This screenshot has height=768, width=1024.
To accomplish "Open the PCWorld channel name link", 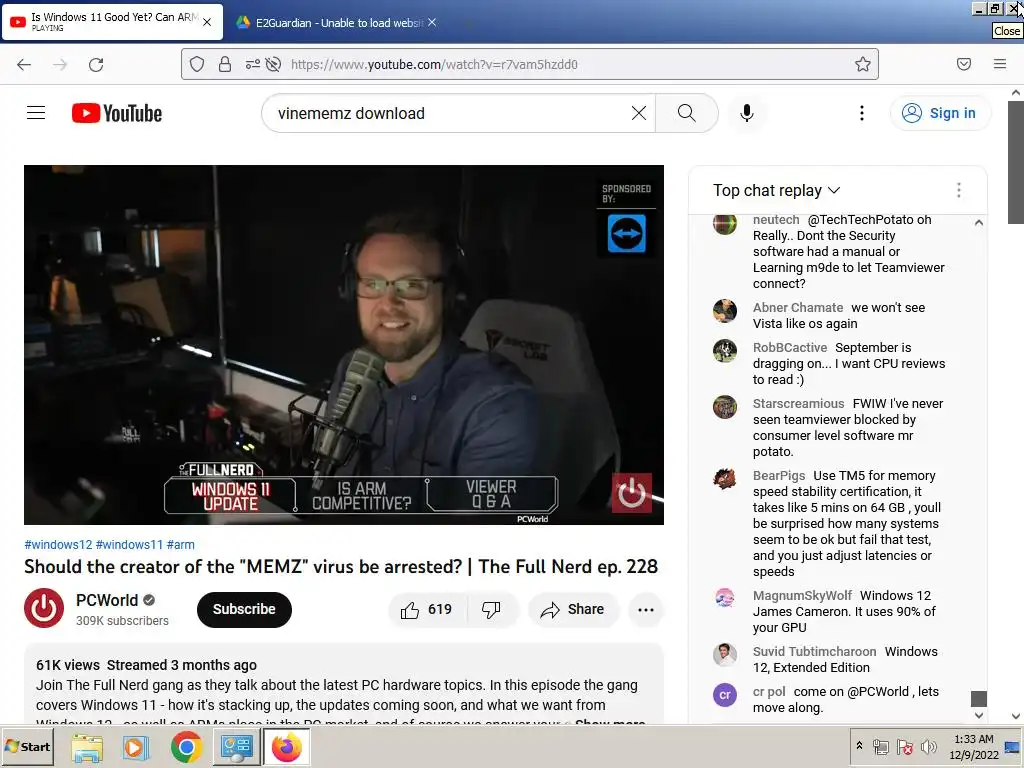I will pyautogui.click(x=106, y=600).
